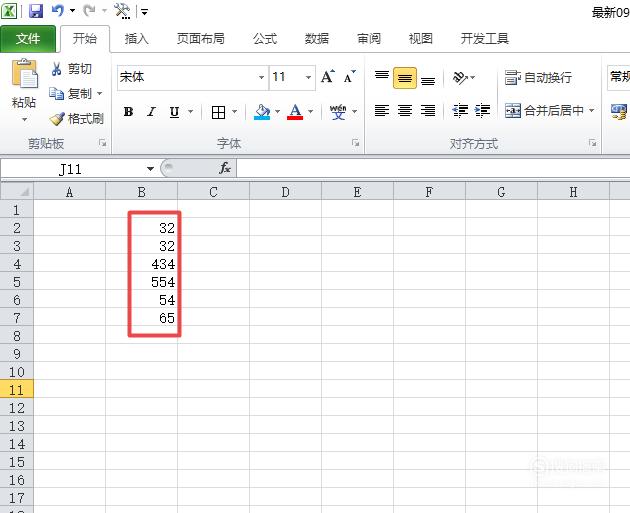Viewport: 630px width, 513px height.
Task: Toggle align text left
Action: [382, 110]
